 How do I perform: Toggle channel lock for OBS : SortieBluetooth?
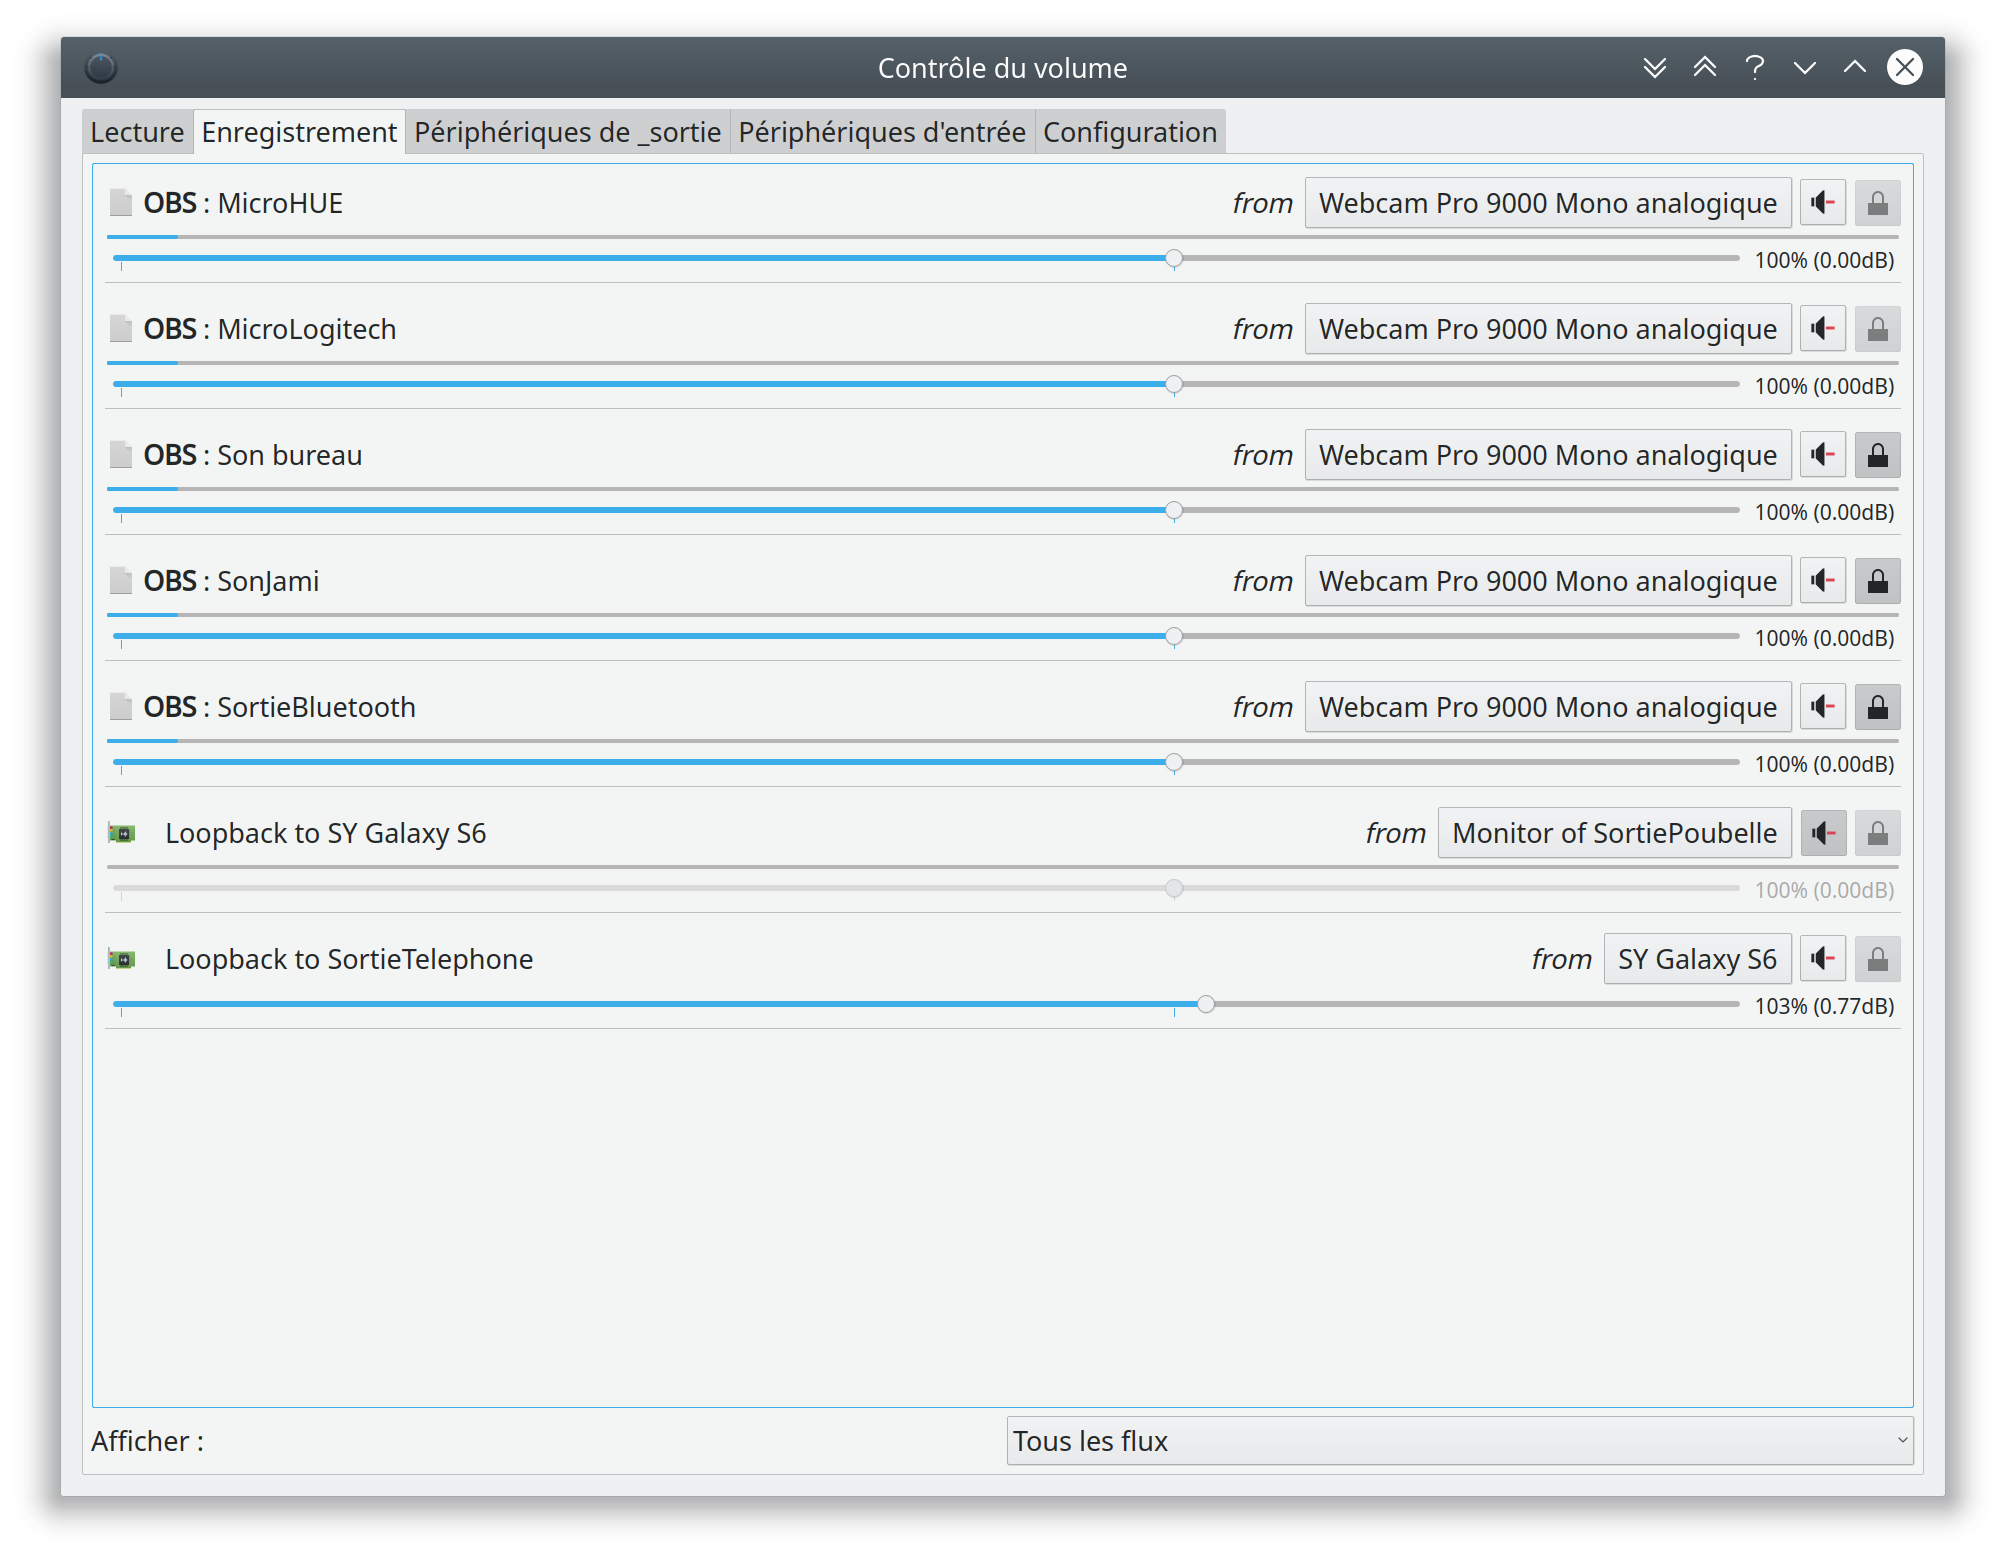[1877, 706]
